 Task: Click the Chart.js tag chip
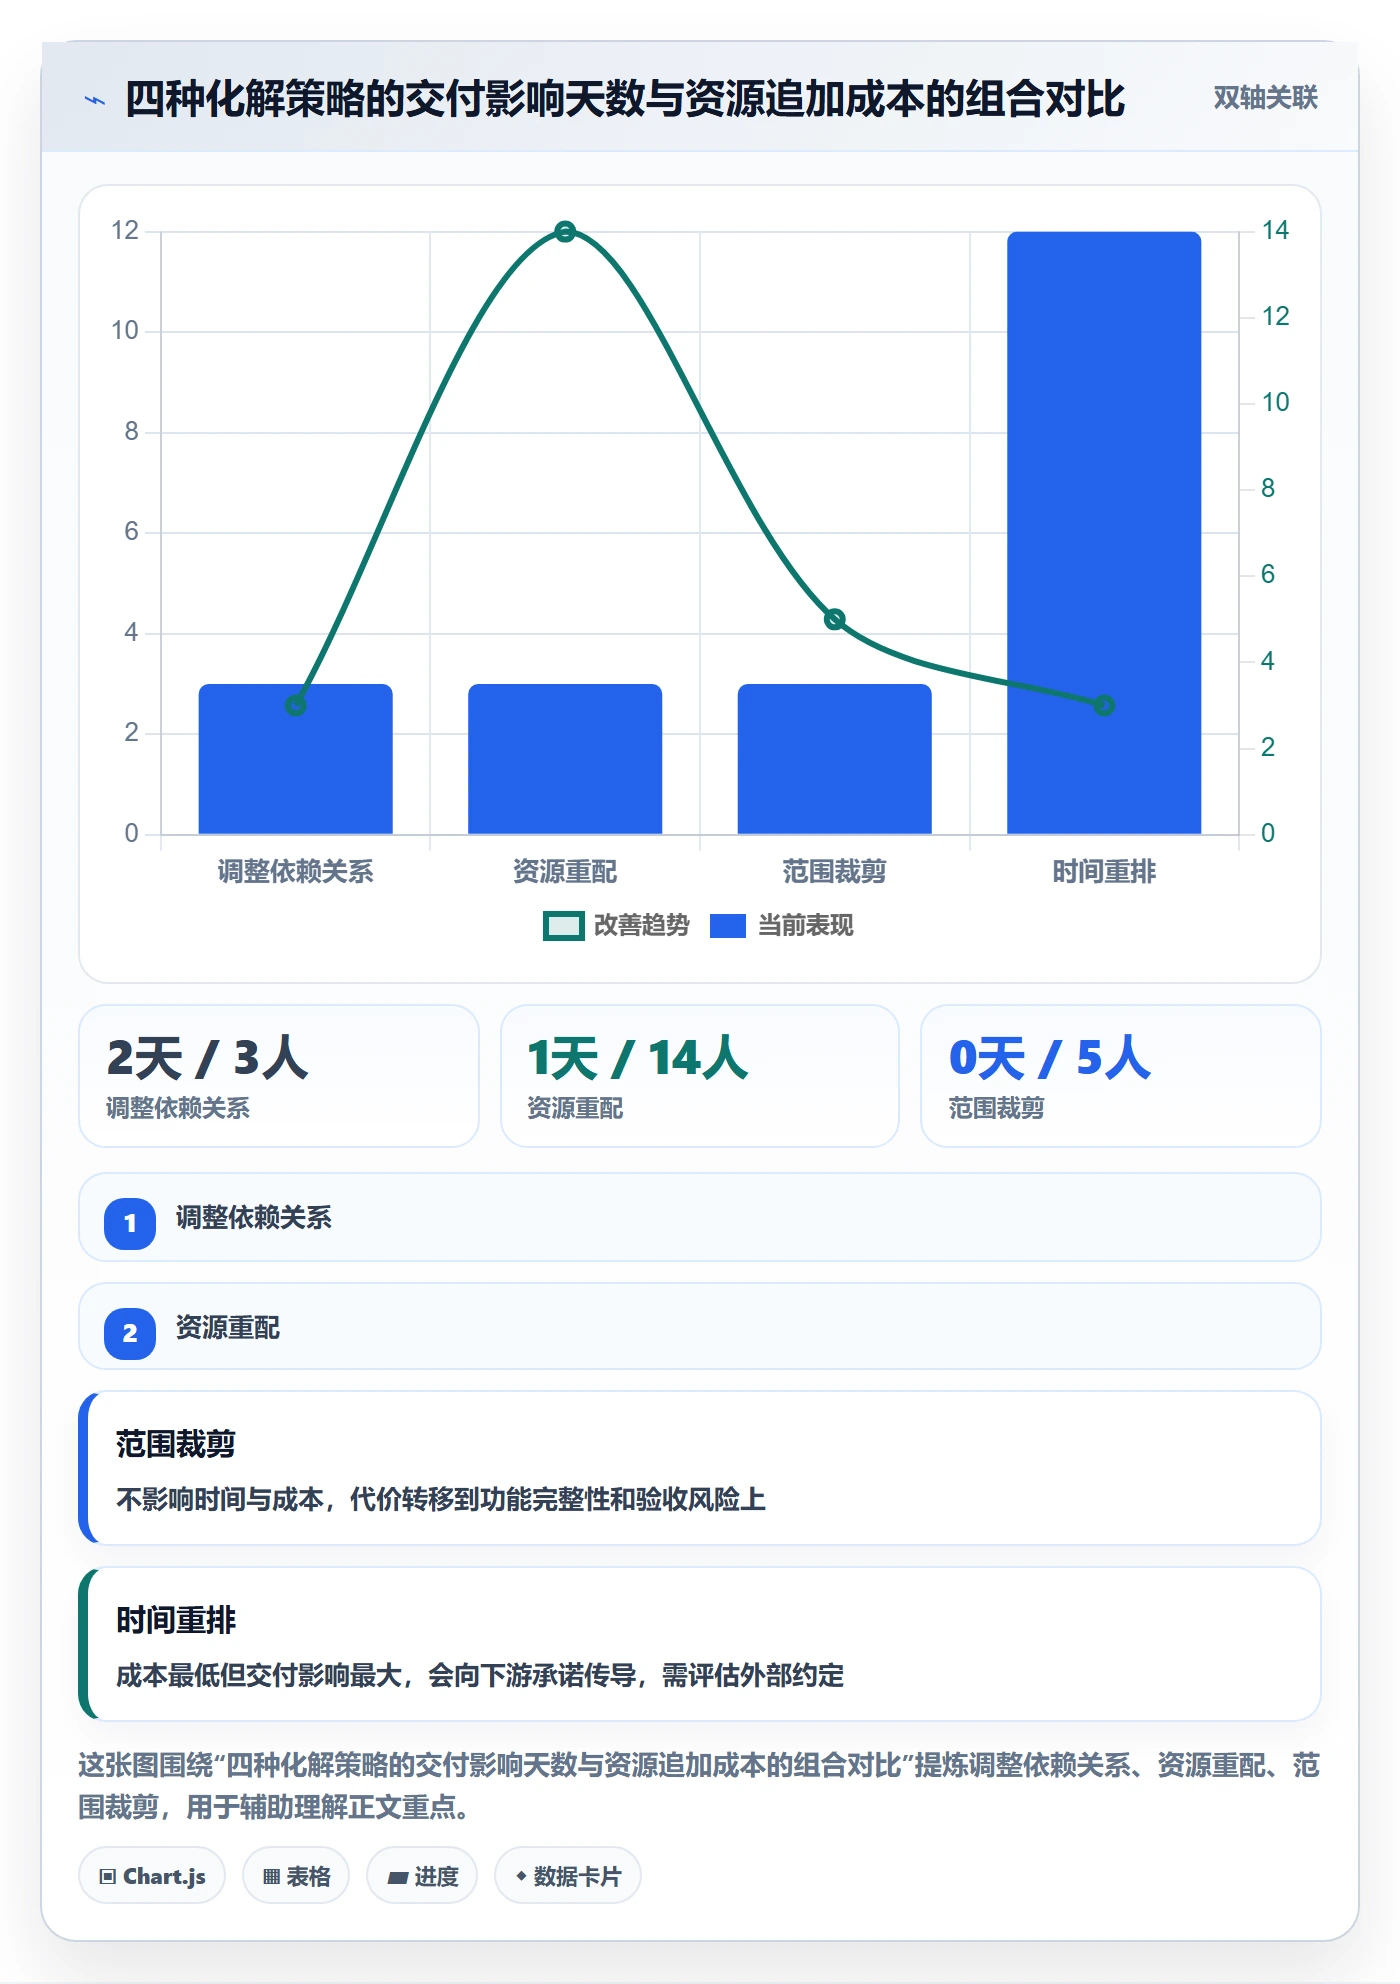(152, 1876)
